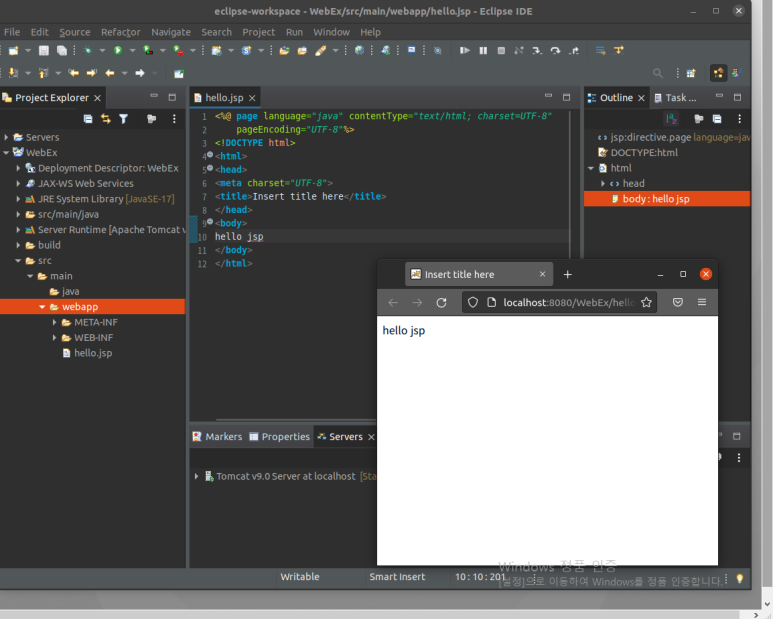Switch to the Properties tab

[280, 437]
